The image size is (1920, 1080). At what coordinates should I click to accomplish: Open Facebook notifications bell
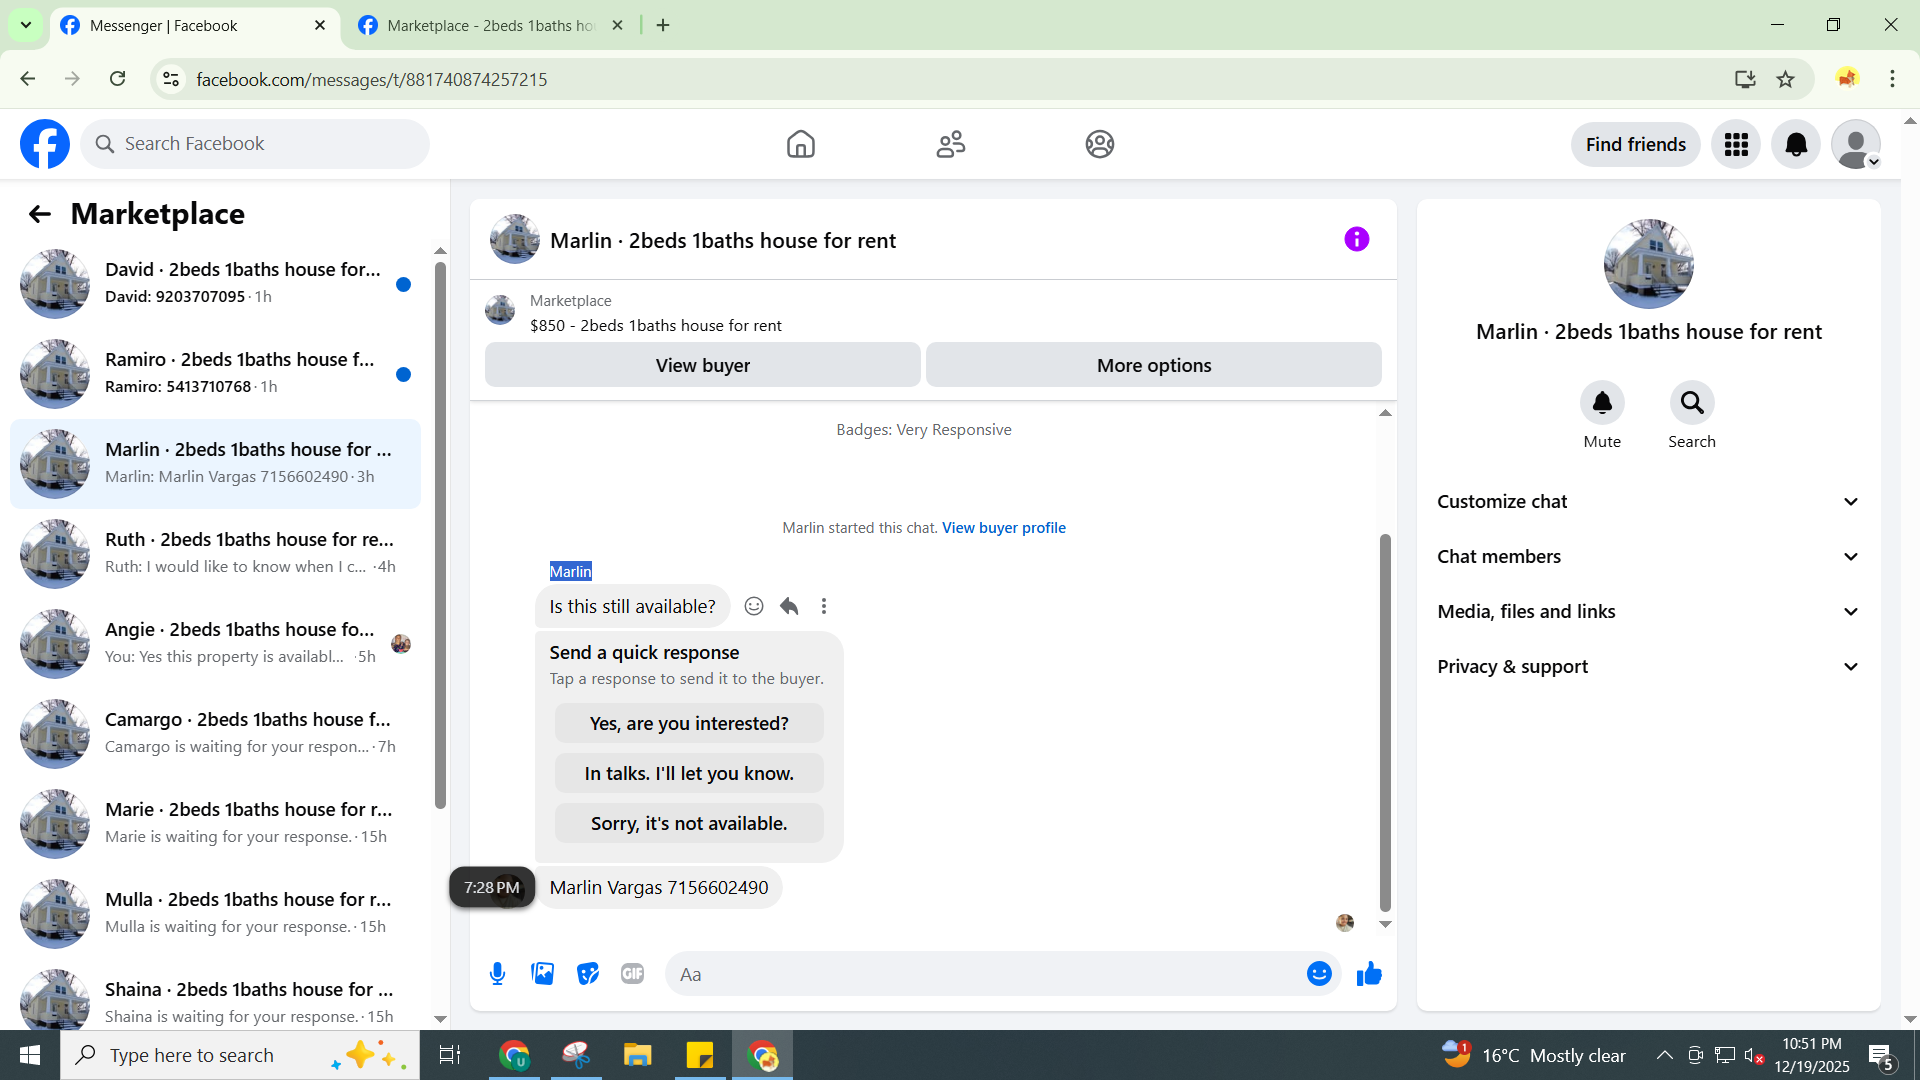point(1796,144)
